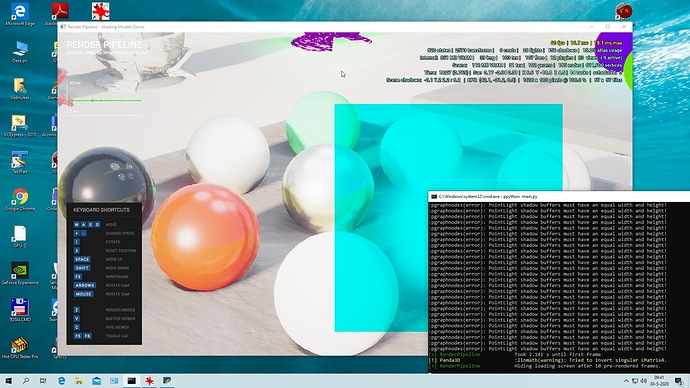Launch the Google Chrome desktop shortcut
Viewport: 690px width, 388px height.
(x=20, y=200)
